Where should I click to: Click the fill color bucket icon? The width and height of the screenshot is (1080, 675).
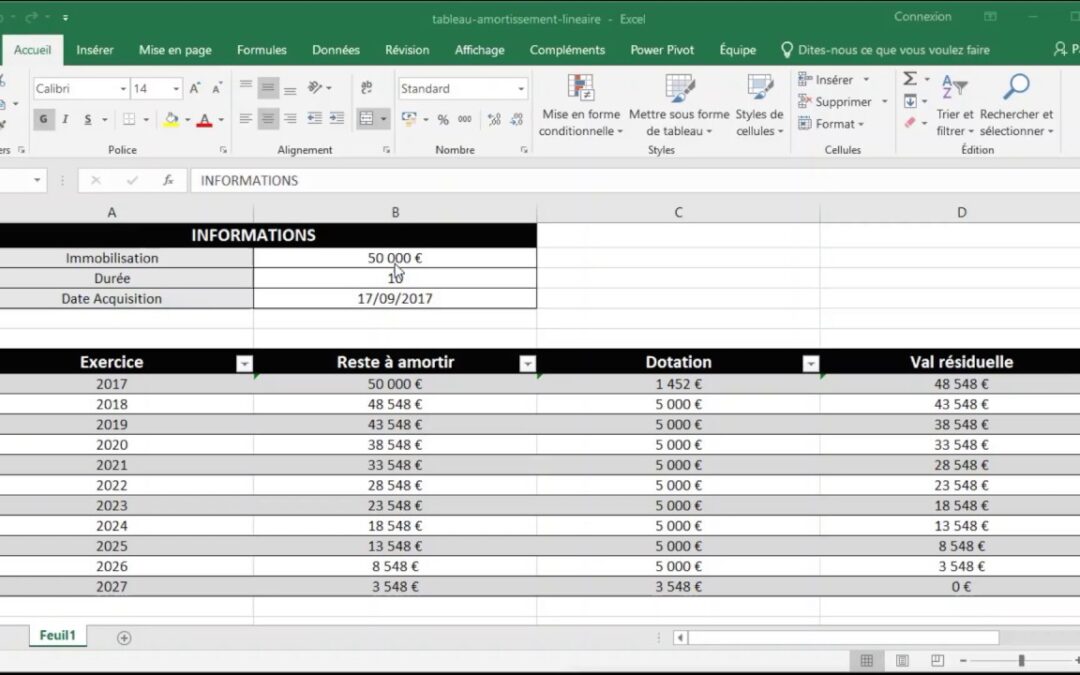click(172, 120)
